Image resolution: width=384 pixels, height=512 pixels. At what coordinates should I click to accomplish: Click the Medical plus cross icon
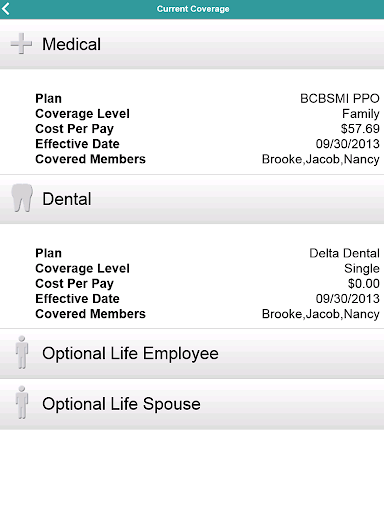21,44
